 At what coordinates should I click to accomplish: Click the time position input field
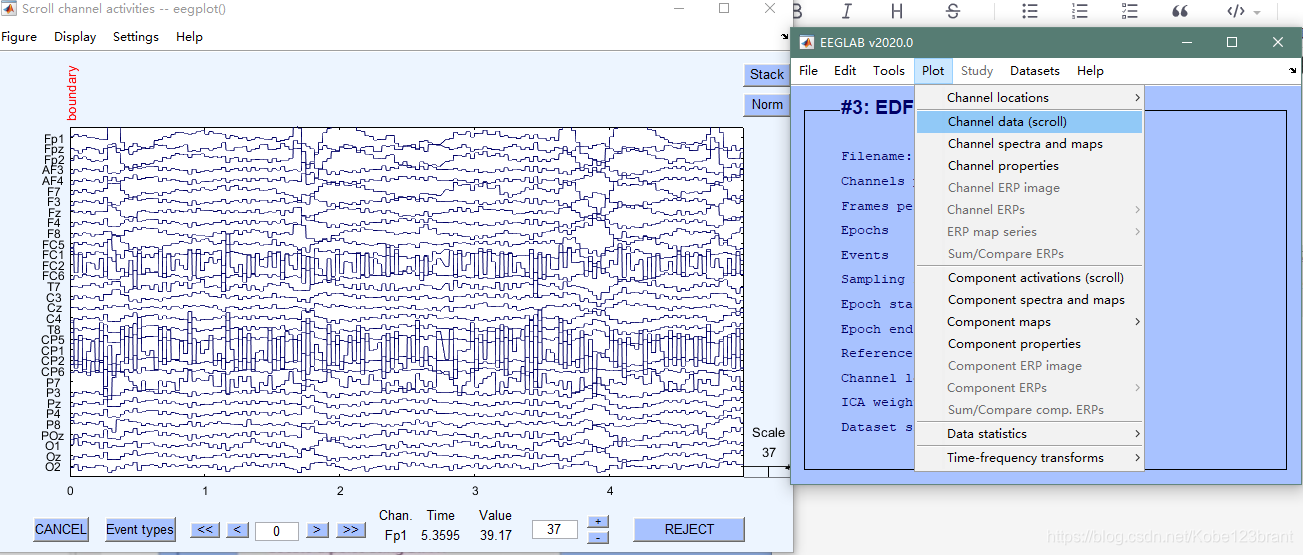tap(277, 531)
